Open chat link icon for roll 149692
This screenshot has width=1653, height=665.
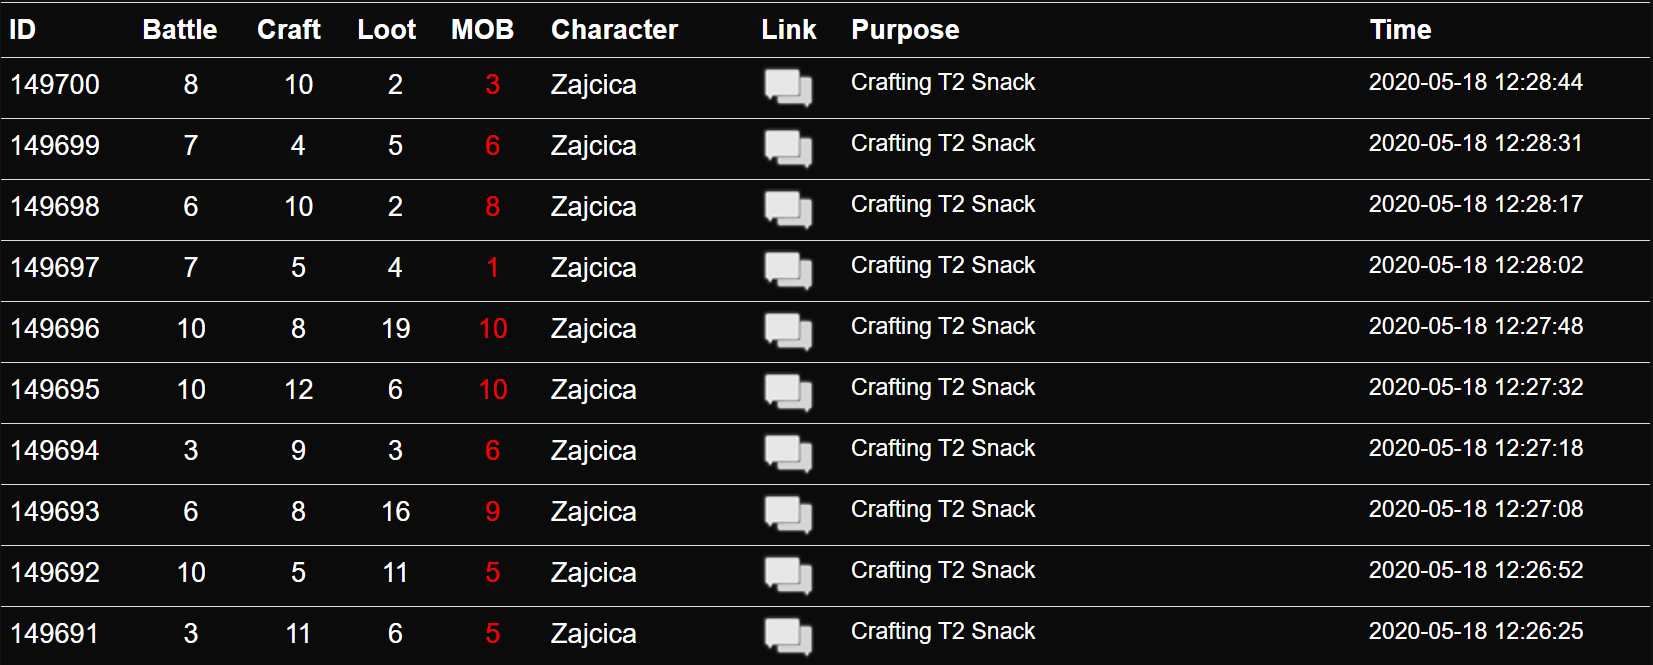click(x=788, y=575)
